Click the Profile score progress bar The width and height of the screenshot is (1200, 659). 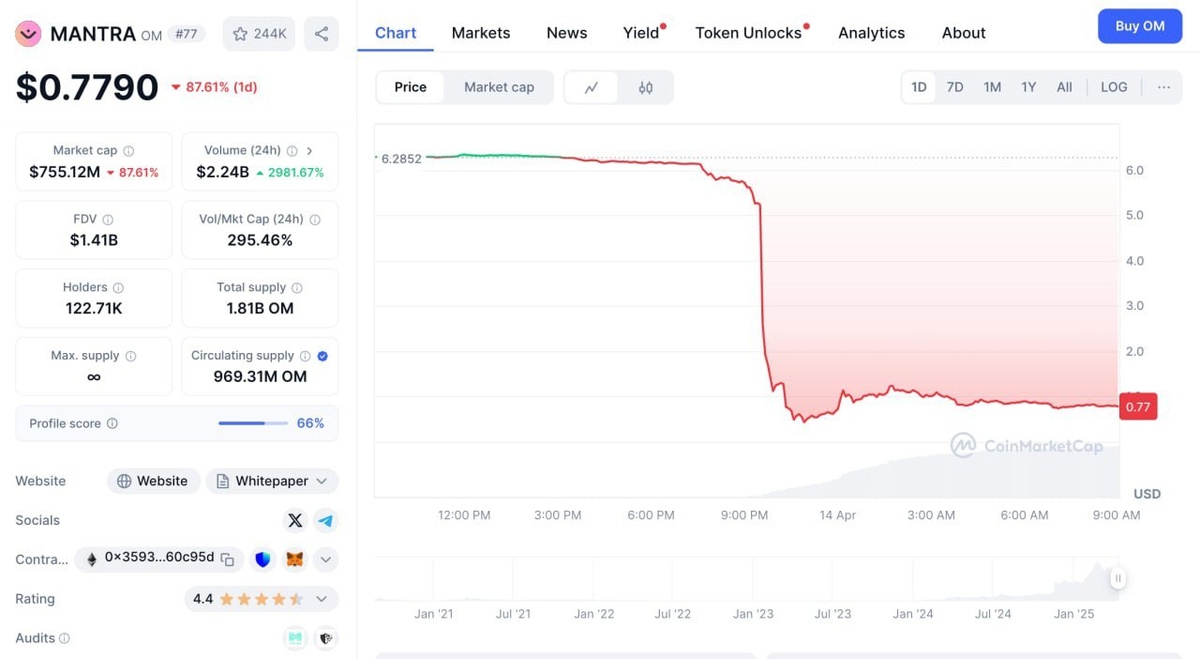click(x=253, y=424)
